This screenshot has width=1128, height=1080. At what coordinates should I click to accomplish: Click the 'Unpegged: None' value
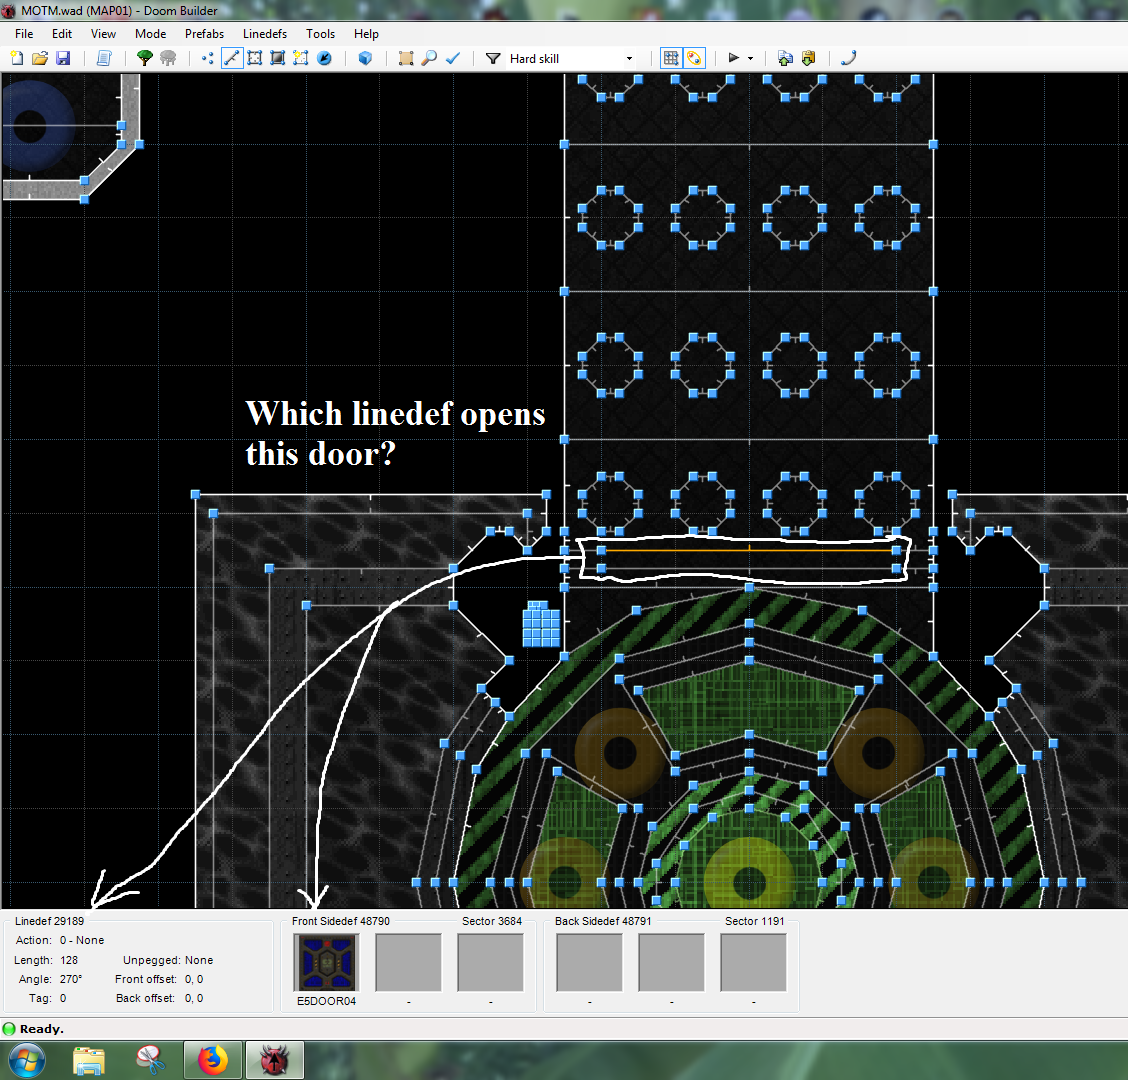pyautogui.click(x=199, y=961)
